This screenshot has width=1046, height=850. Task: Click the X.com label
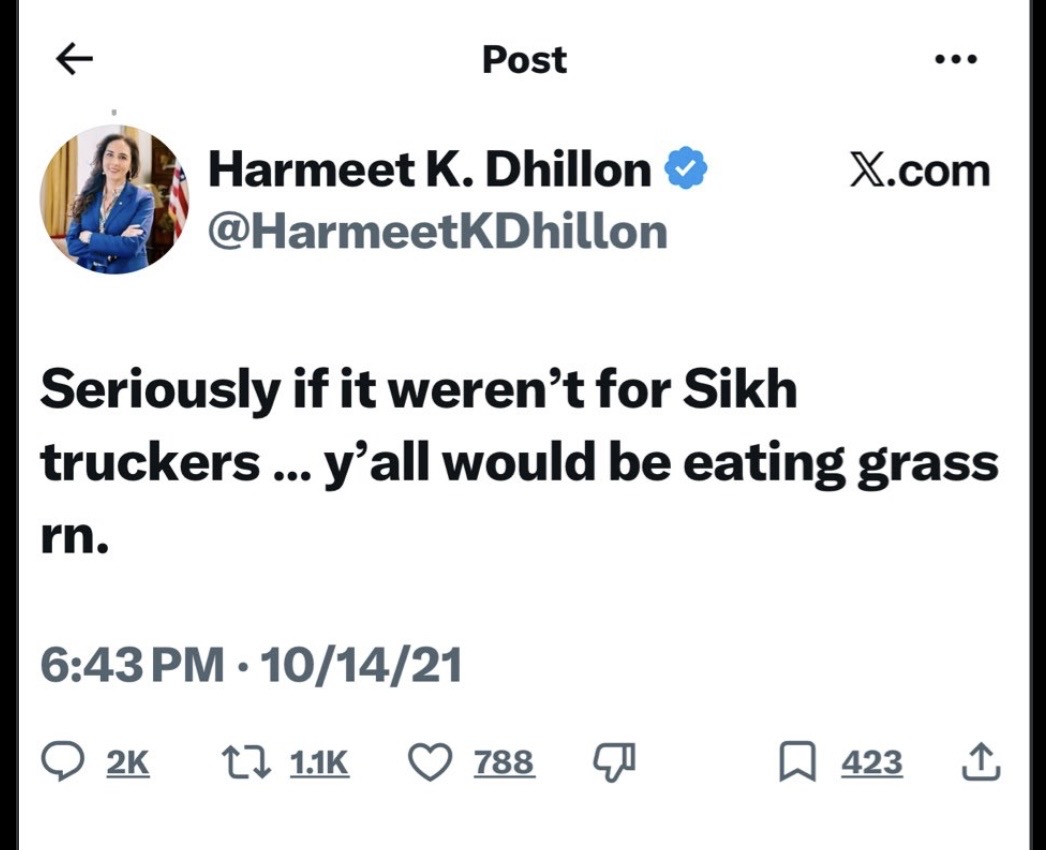click(x=920, y=171)
